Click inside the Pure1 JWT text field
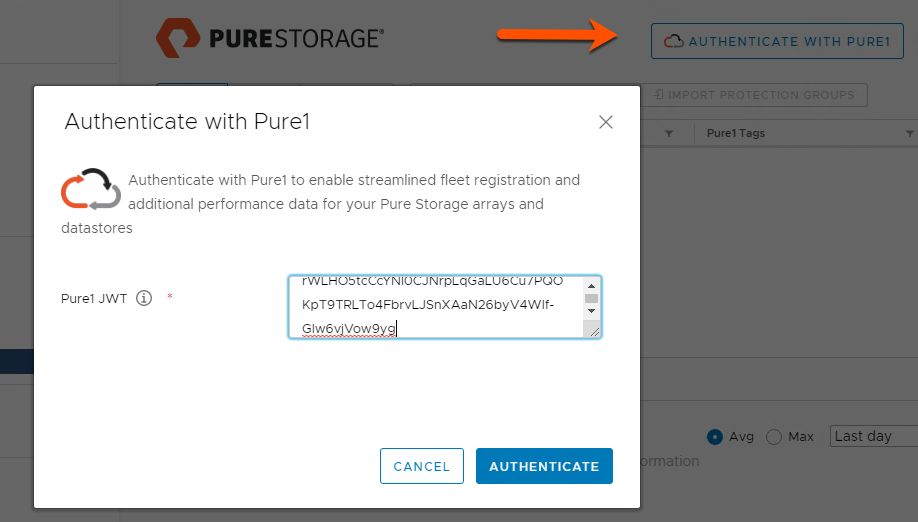 coord(437,307)
